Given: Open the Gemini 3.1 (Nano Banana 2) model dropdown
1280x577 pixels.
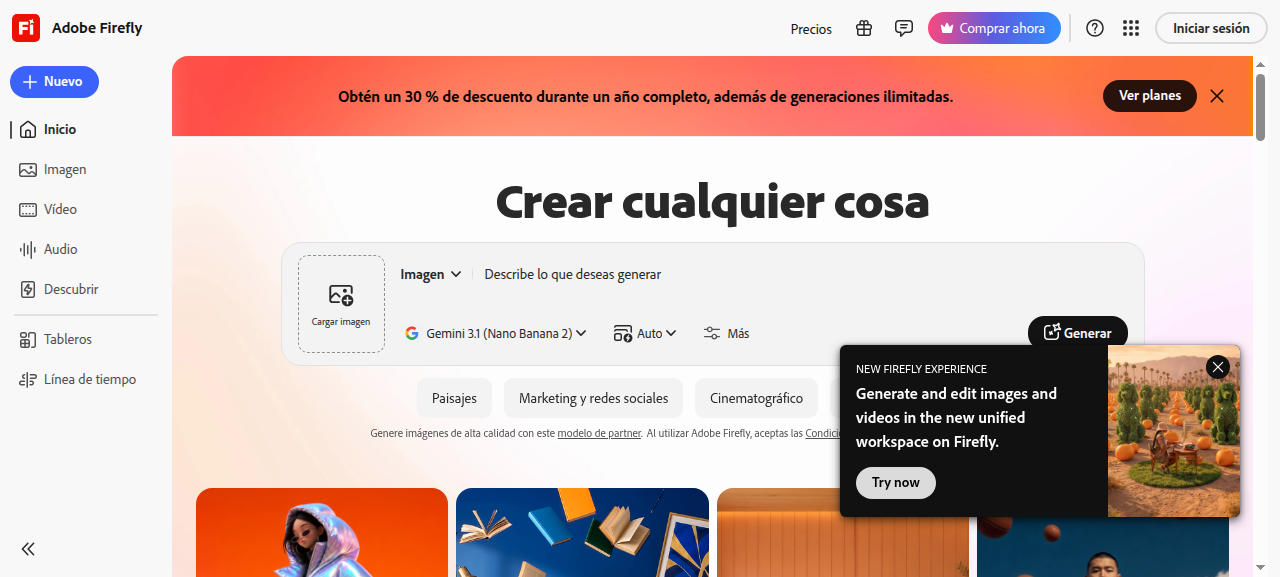Looking at the screenshot, I should point(496,333).
